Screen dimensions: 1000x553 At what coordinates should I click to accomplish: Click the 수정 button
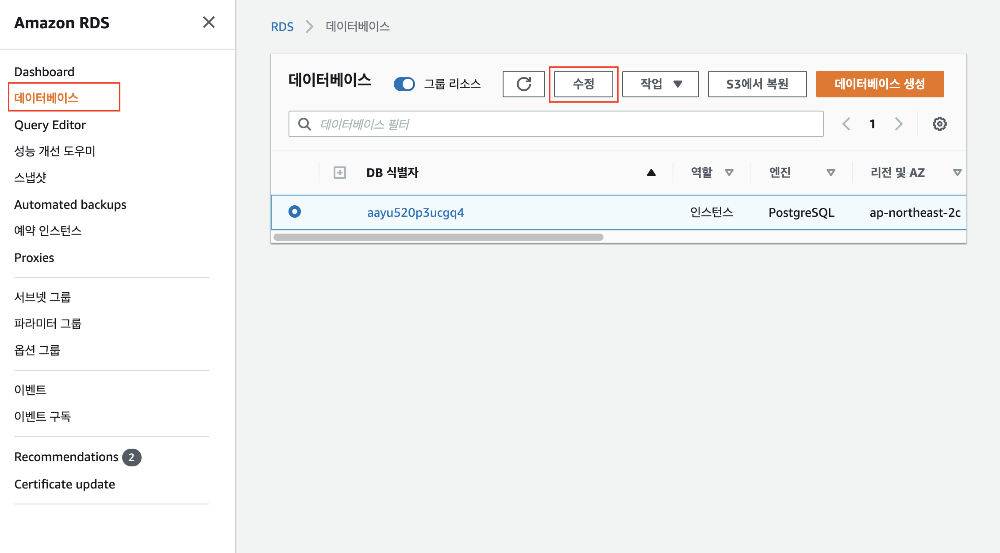[584, 84]
